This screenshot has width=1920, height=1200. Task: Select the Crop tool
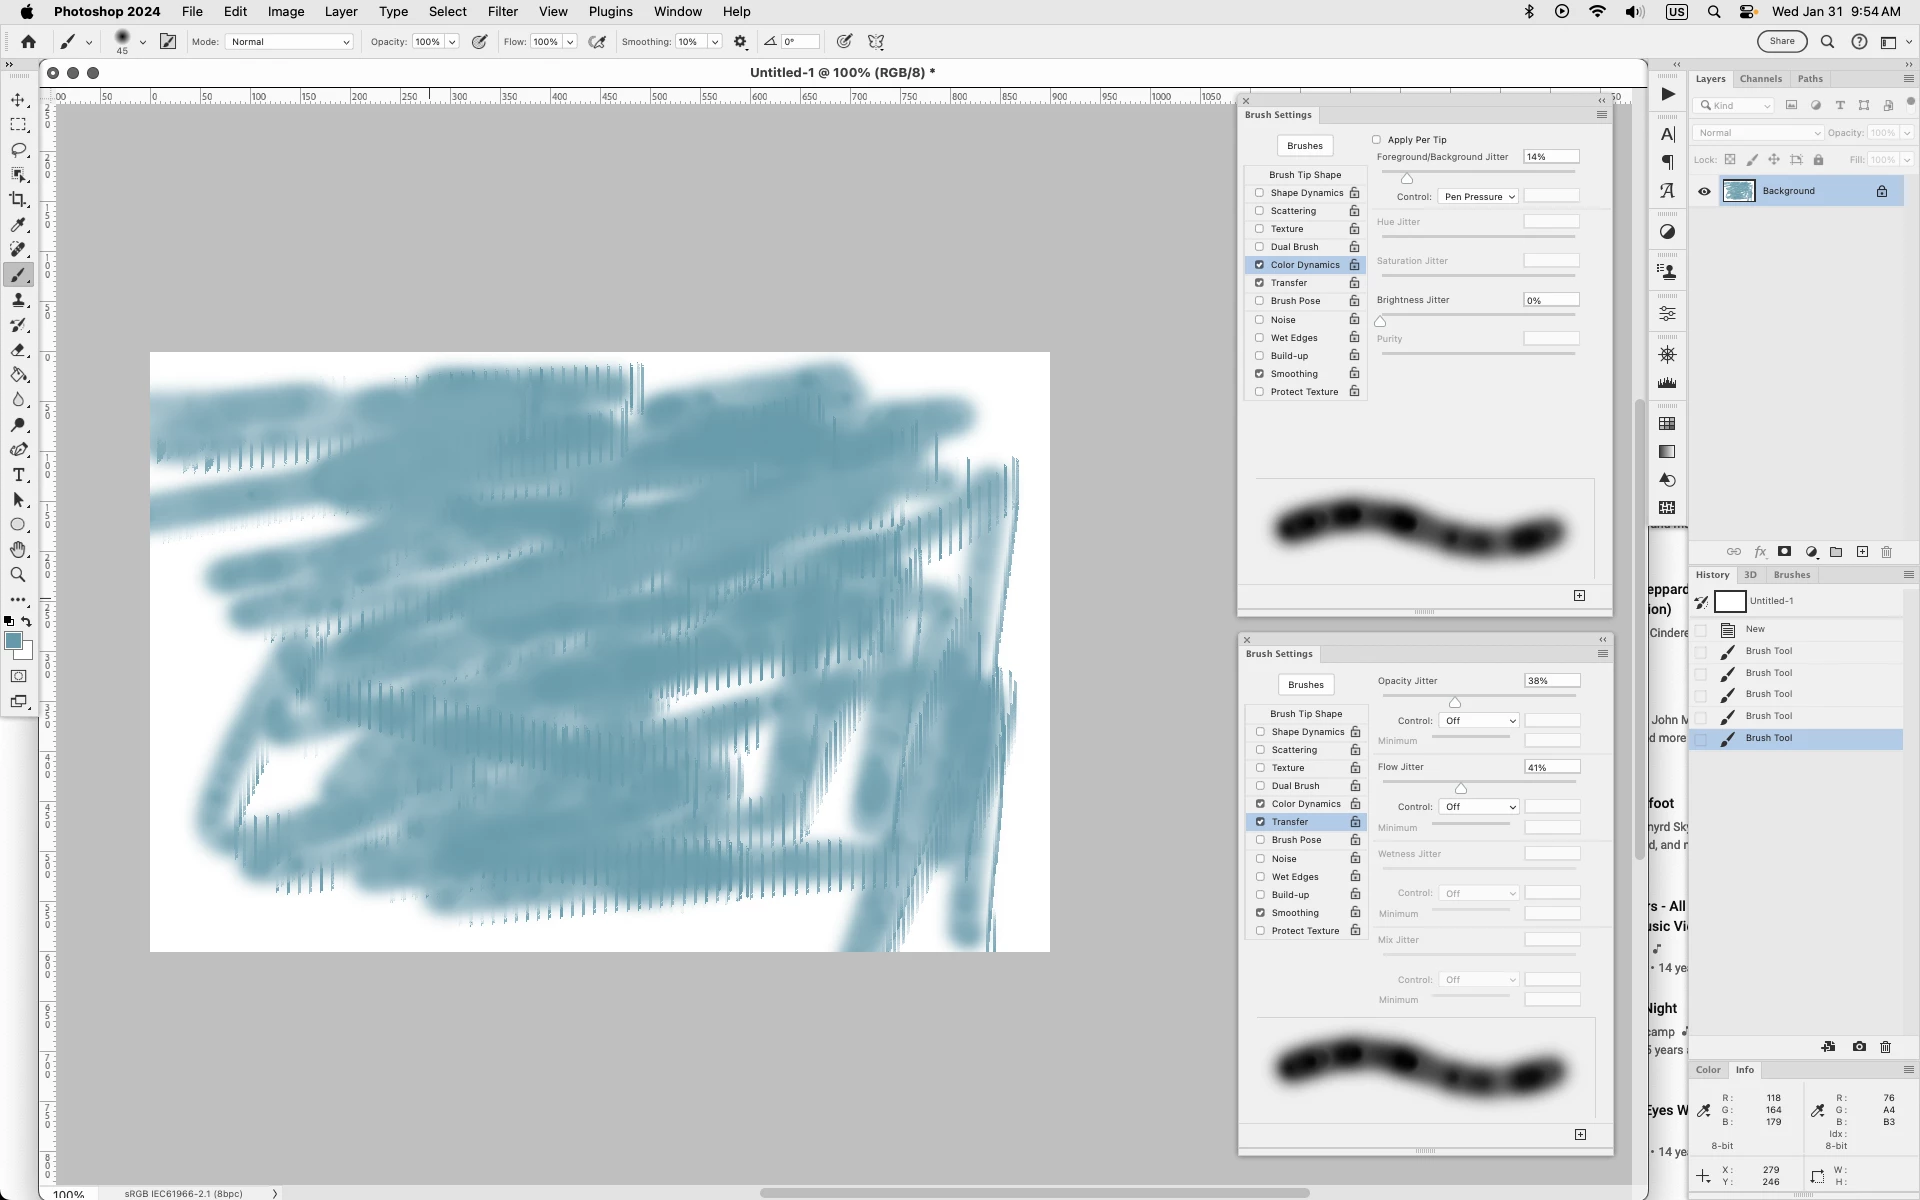[x=18, y=200]
